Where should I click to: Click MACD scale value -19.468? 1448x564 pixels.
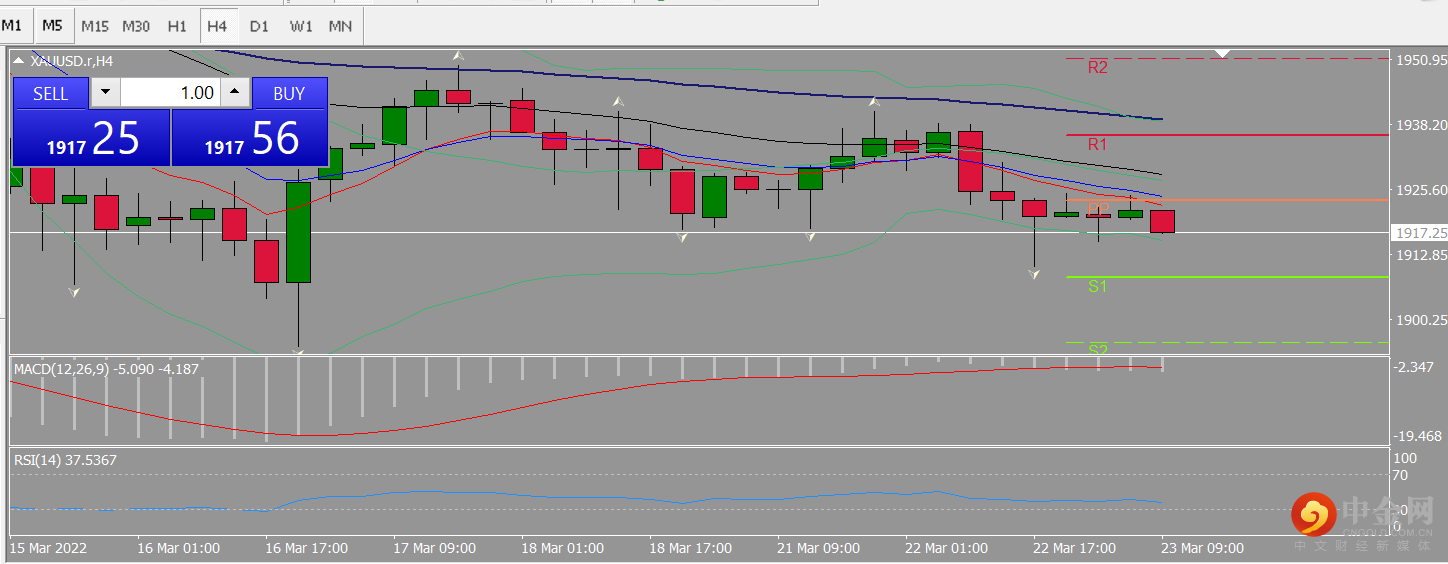pos(1418,436)
